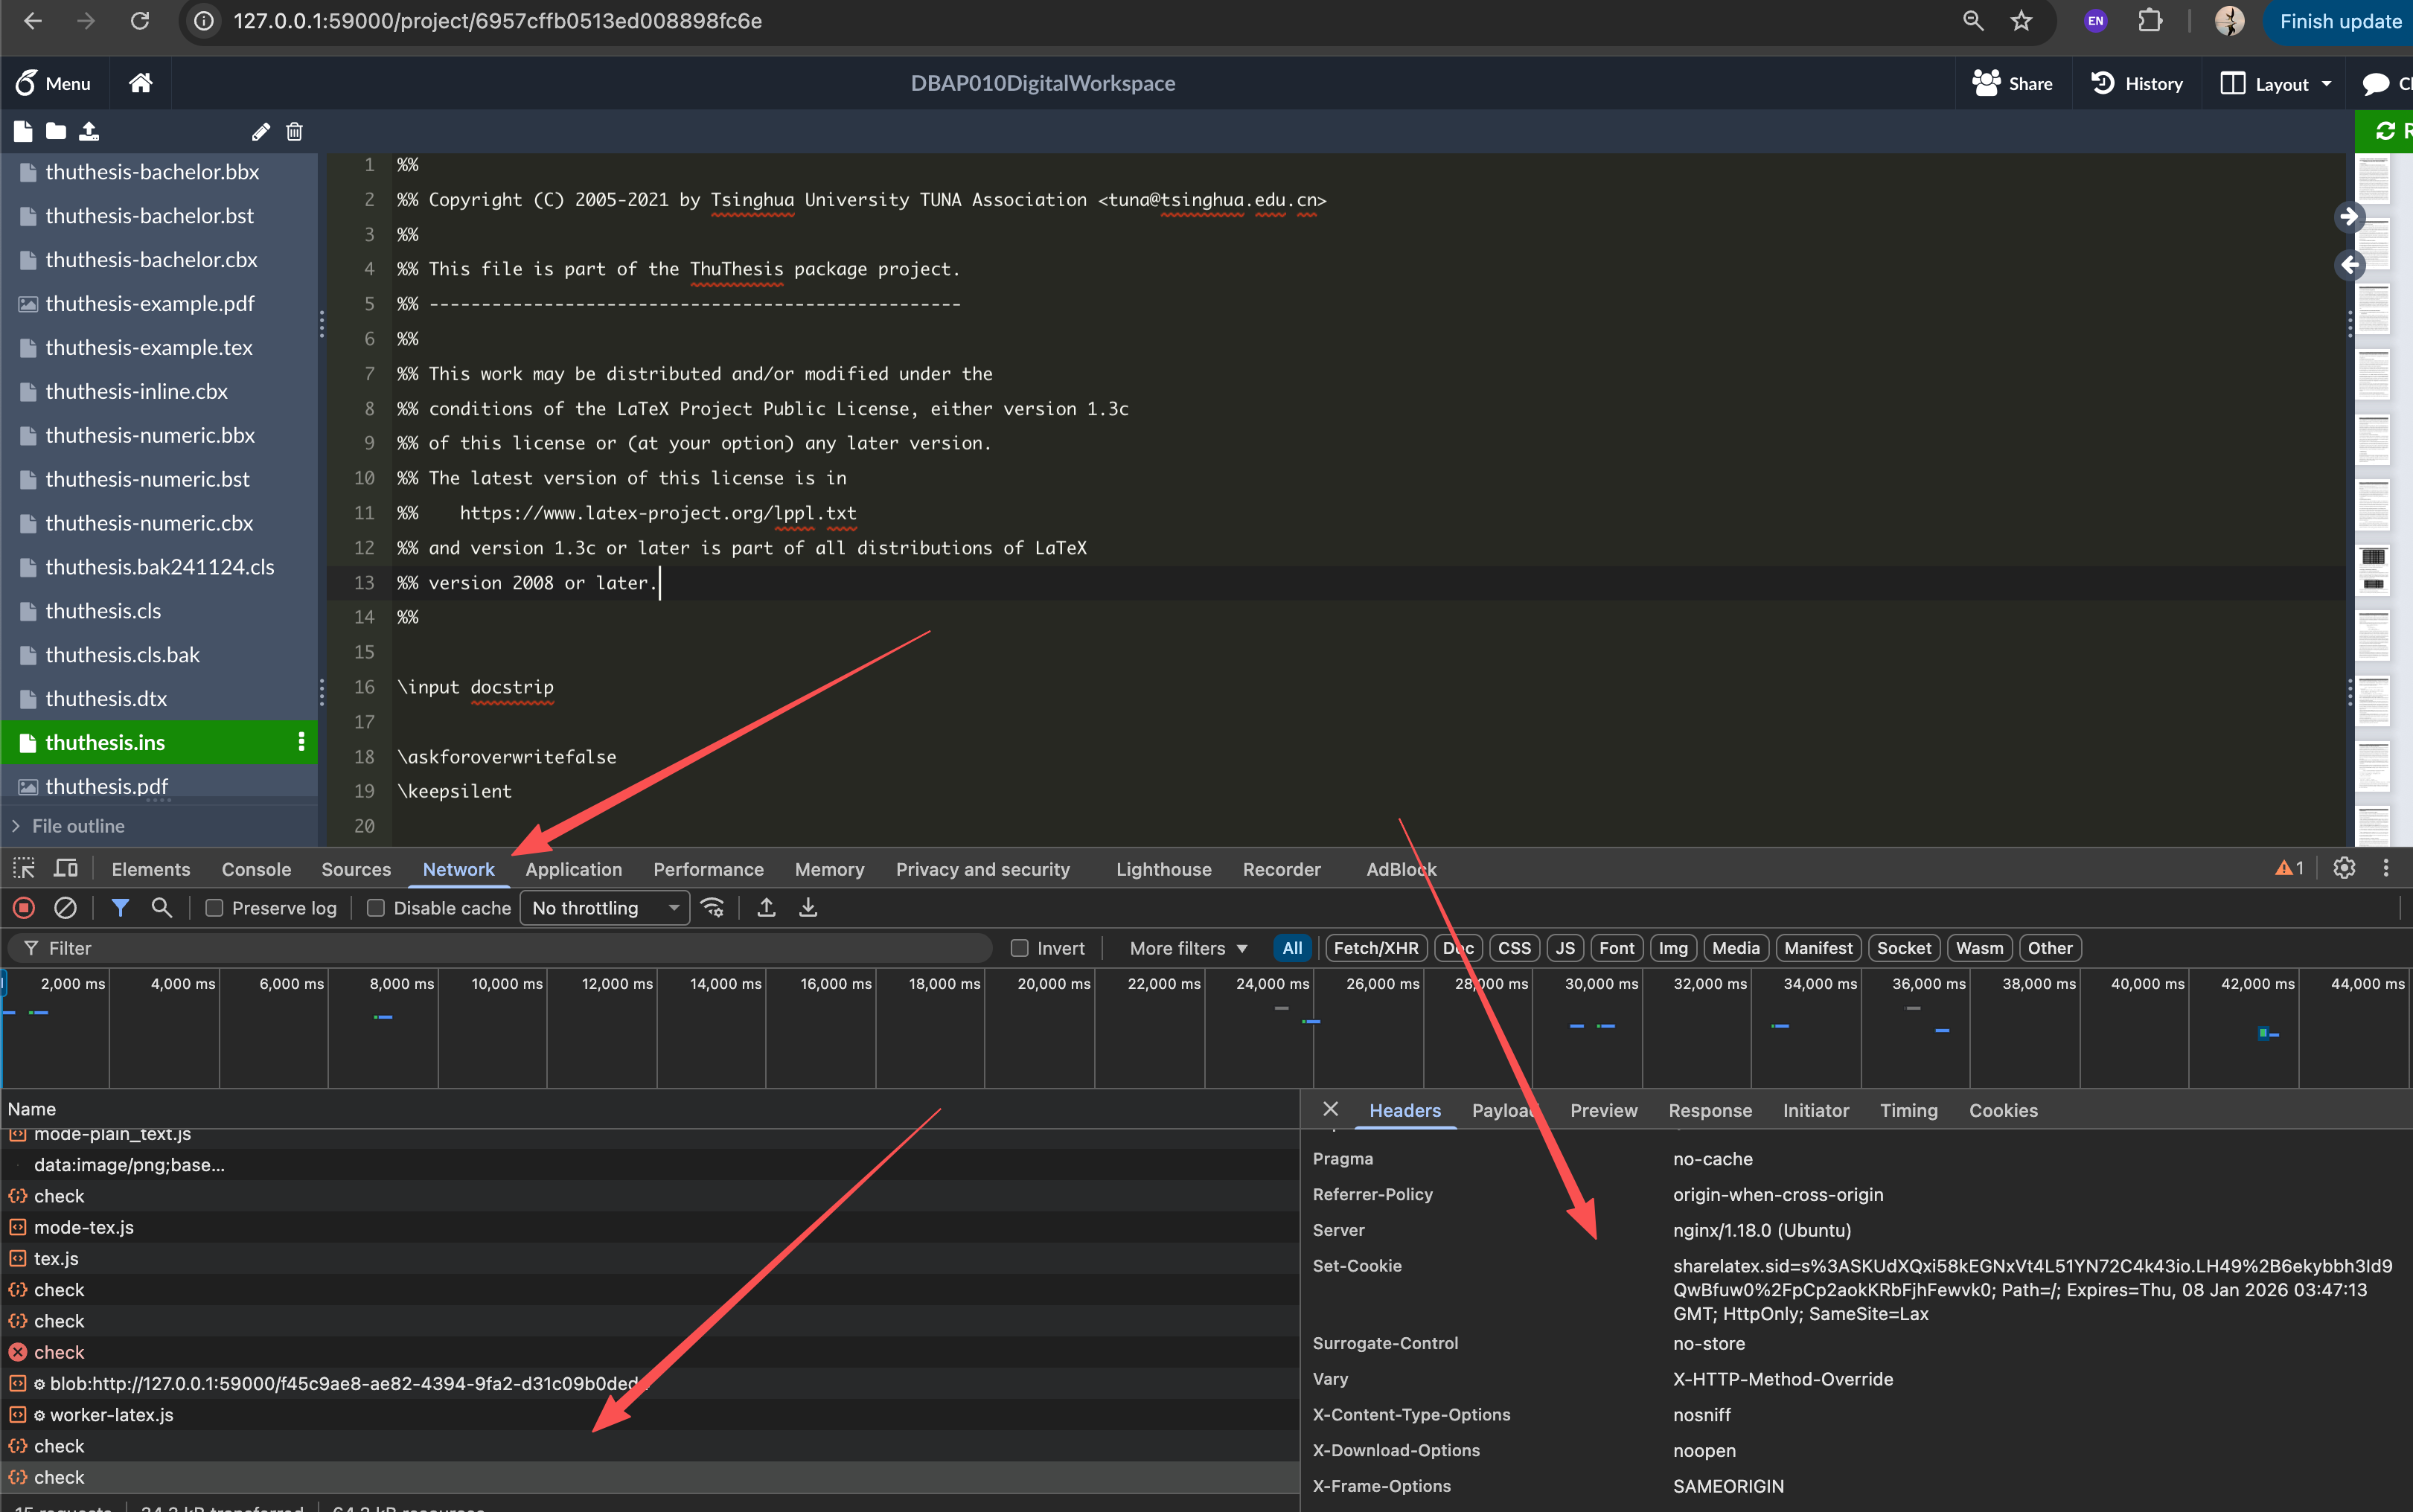Image resolution: width=2413 pixels, height=1512 pixels.
Task: Toggle the Invert filter checkbox
Action: [1019, 948]
